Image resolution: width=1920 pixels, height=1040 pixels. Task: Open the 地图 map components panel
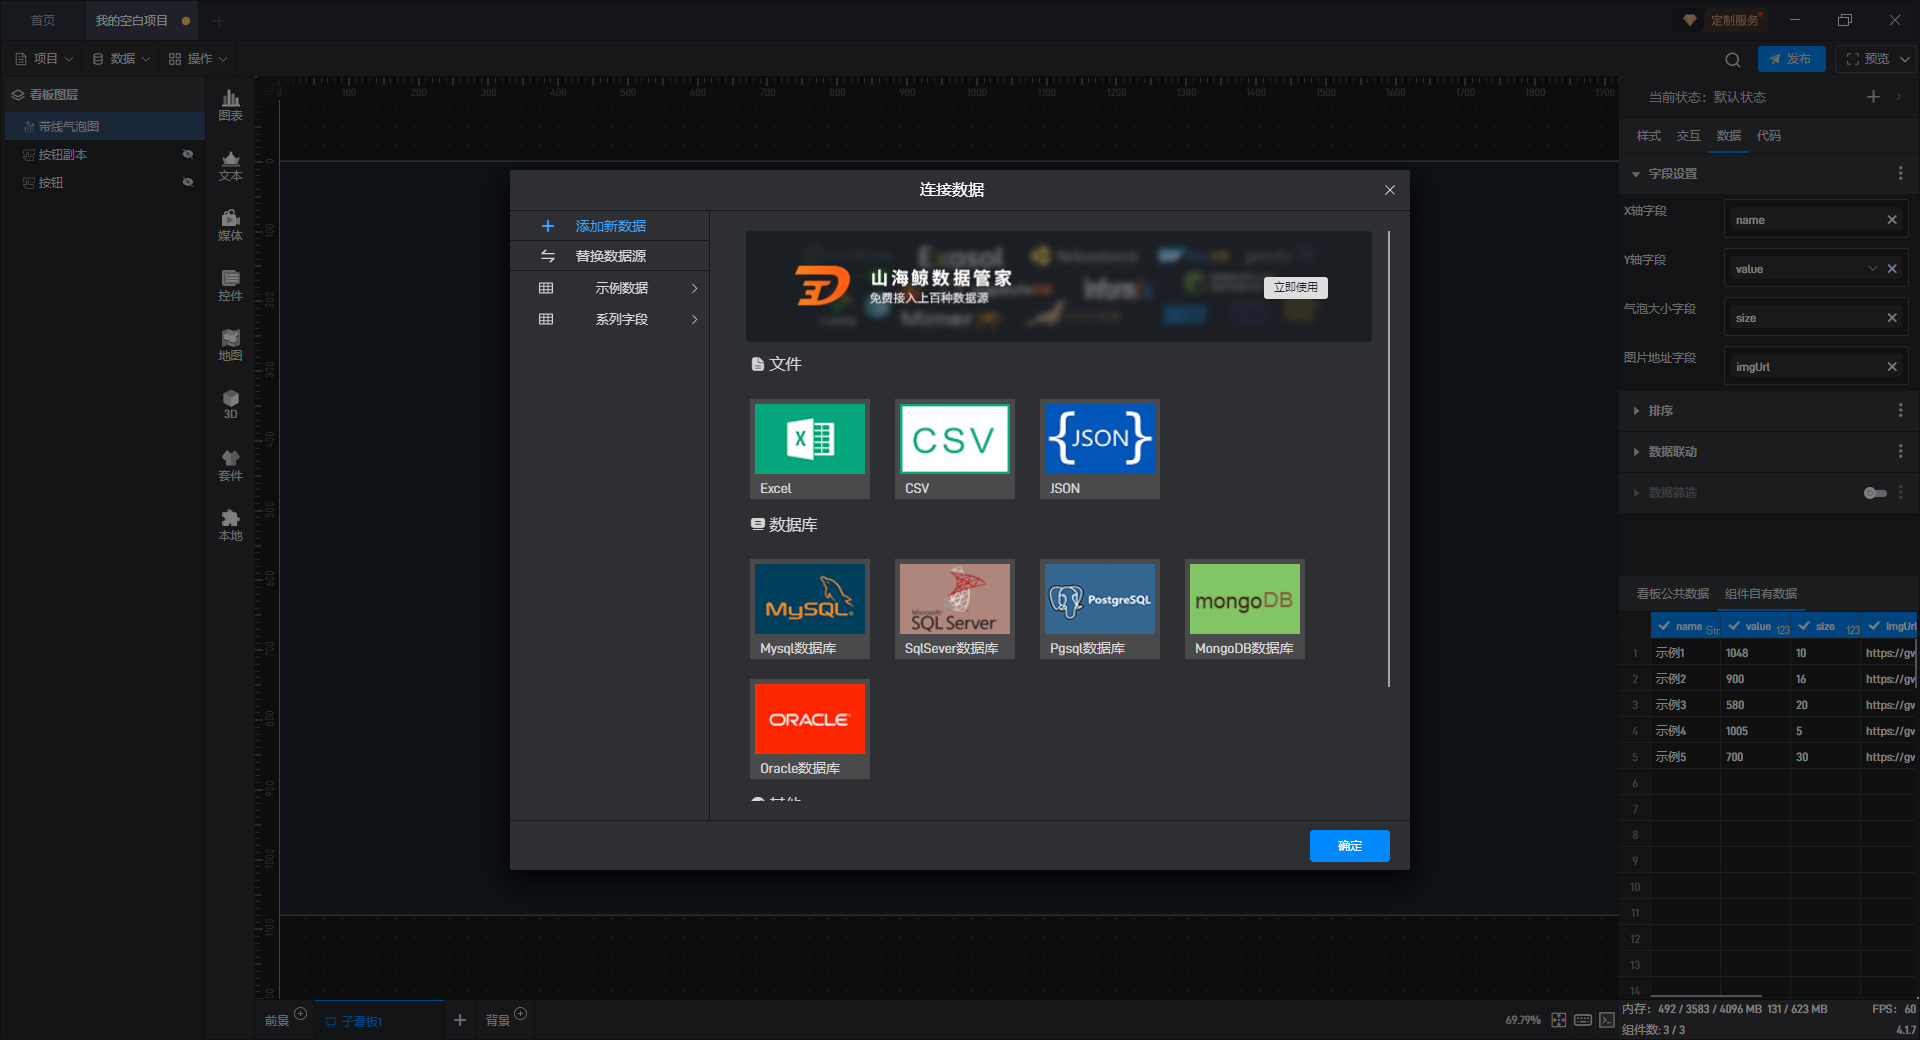tap(231, 345)
